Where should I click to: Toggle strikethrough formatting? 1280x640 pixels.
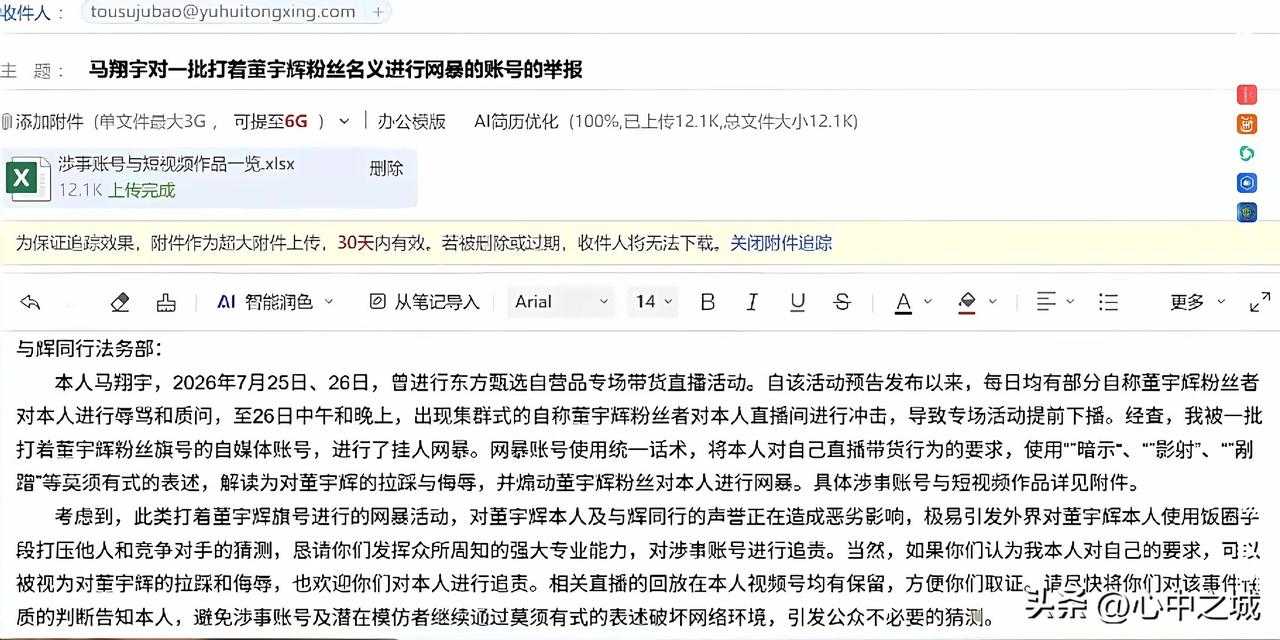pyautogui.click(x=842, y=302)
